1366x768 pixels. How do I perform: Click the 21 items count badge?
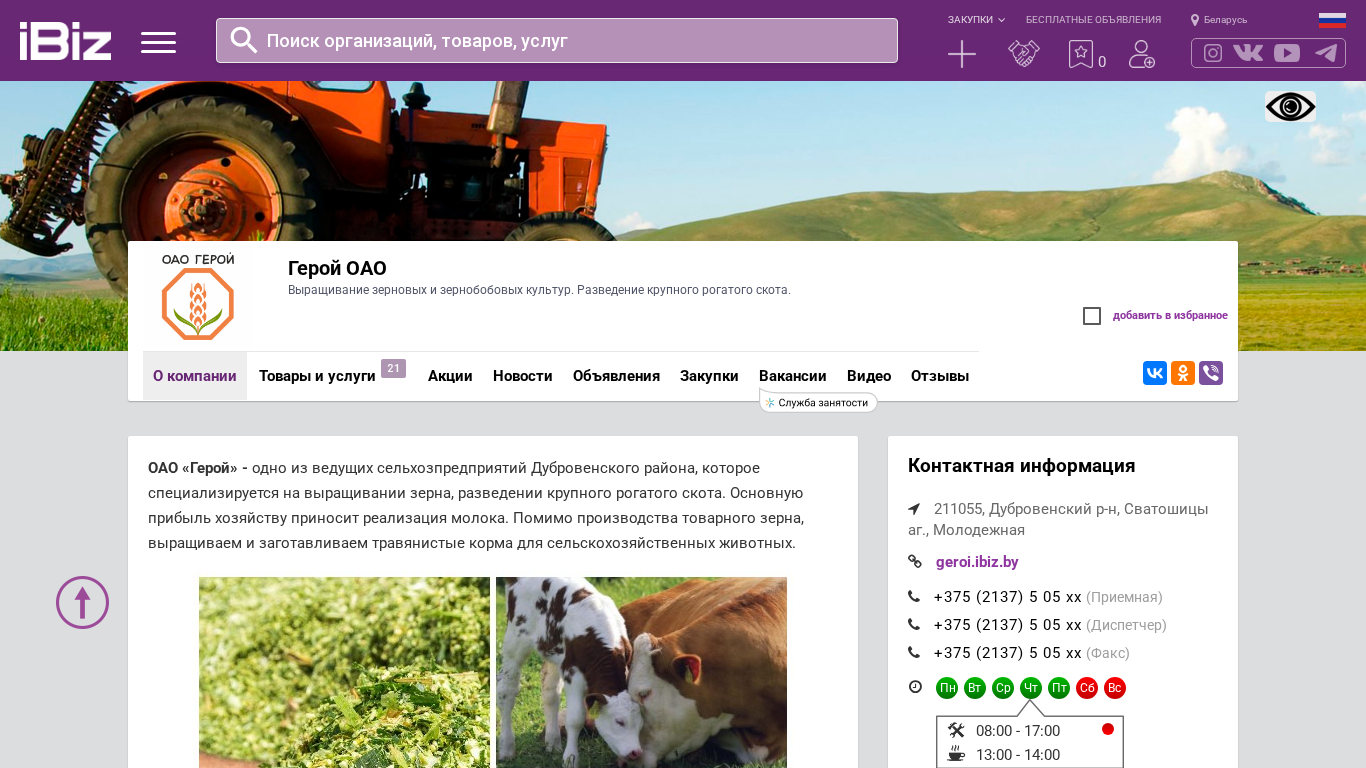coord(393,368)
